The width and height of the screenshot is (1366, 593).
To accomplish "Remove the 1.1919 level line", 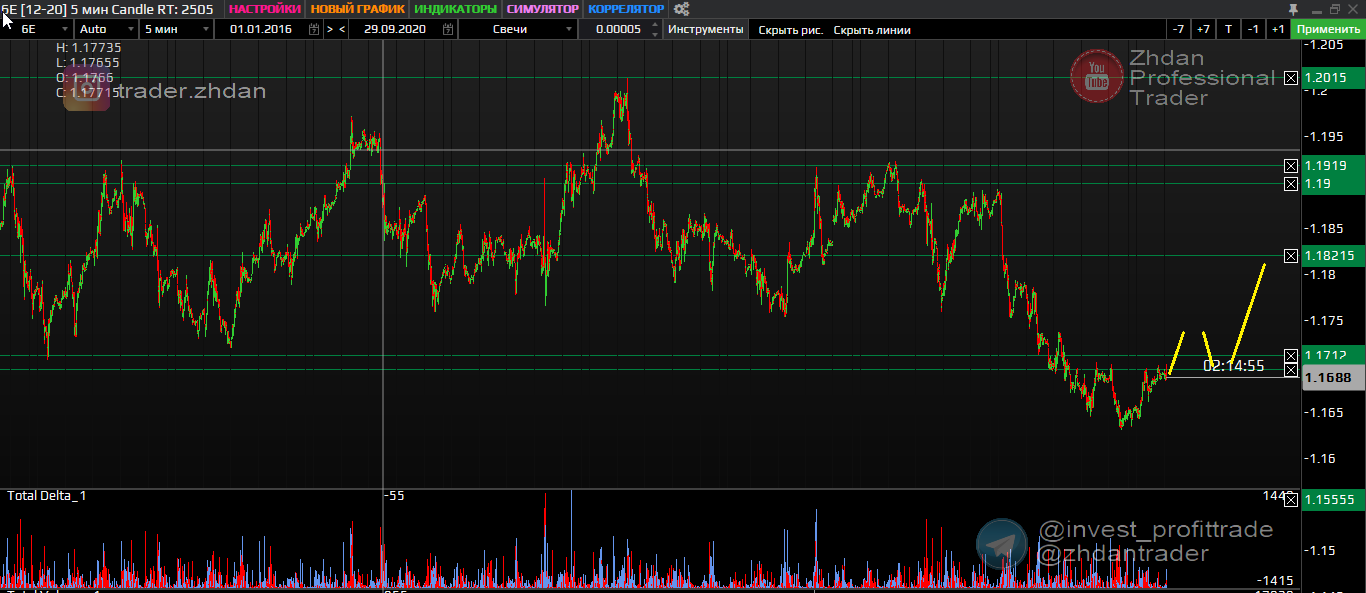I will tap(1291, 166).
